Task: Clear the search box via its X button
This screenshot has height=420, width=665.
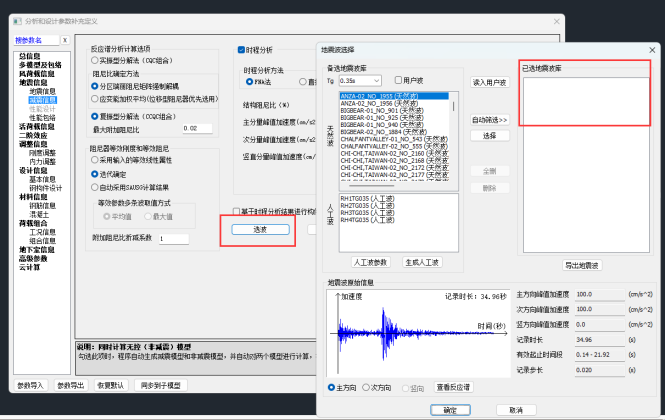Action: (x=65, y=41)
